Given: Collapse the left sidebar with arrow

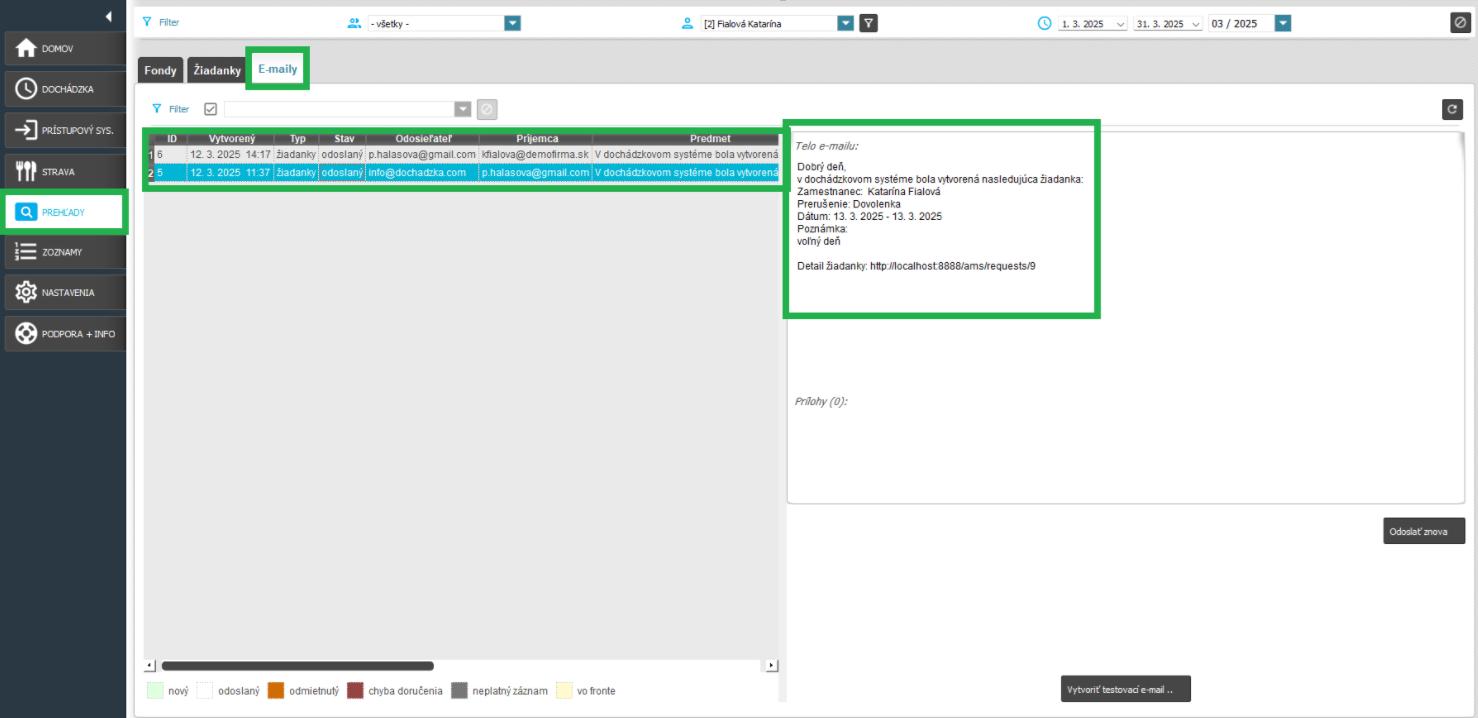Looking at the screenshot, I should point(108,16).
